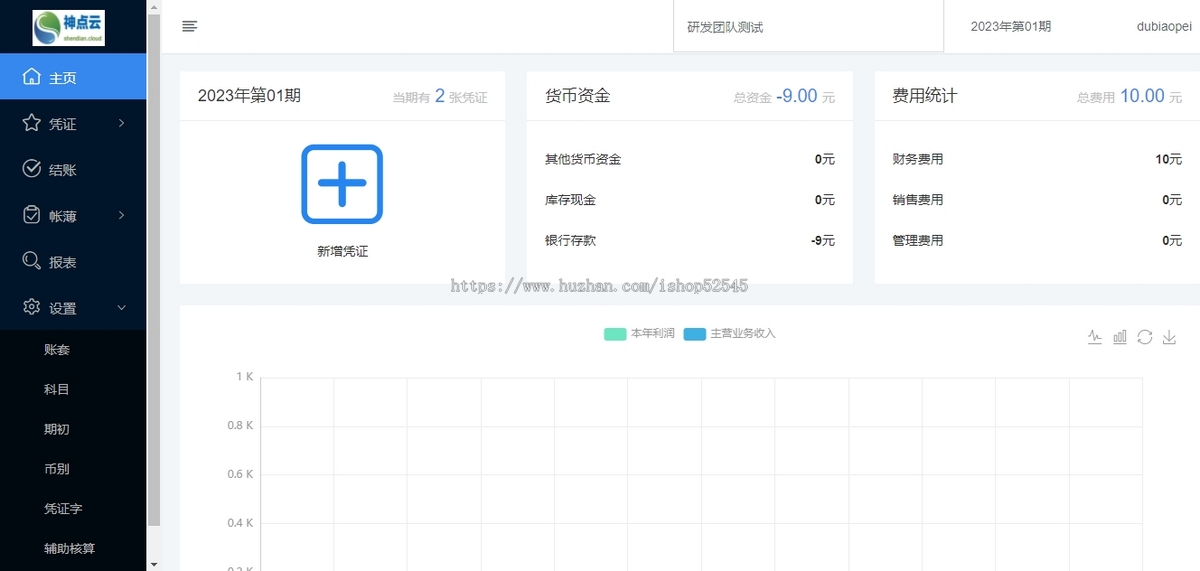Open the 结账 menu item
Screen dimensions: 1200x571
point(73,169)
